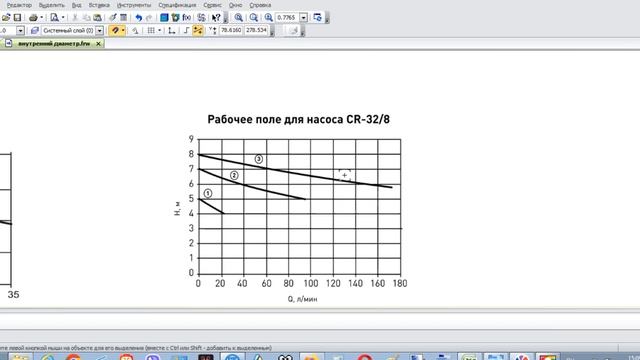
Task: Print the document using the printer icon
Action: (x=33, y=18)
